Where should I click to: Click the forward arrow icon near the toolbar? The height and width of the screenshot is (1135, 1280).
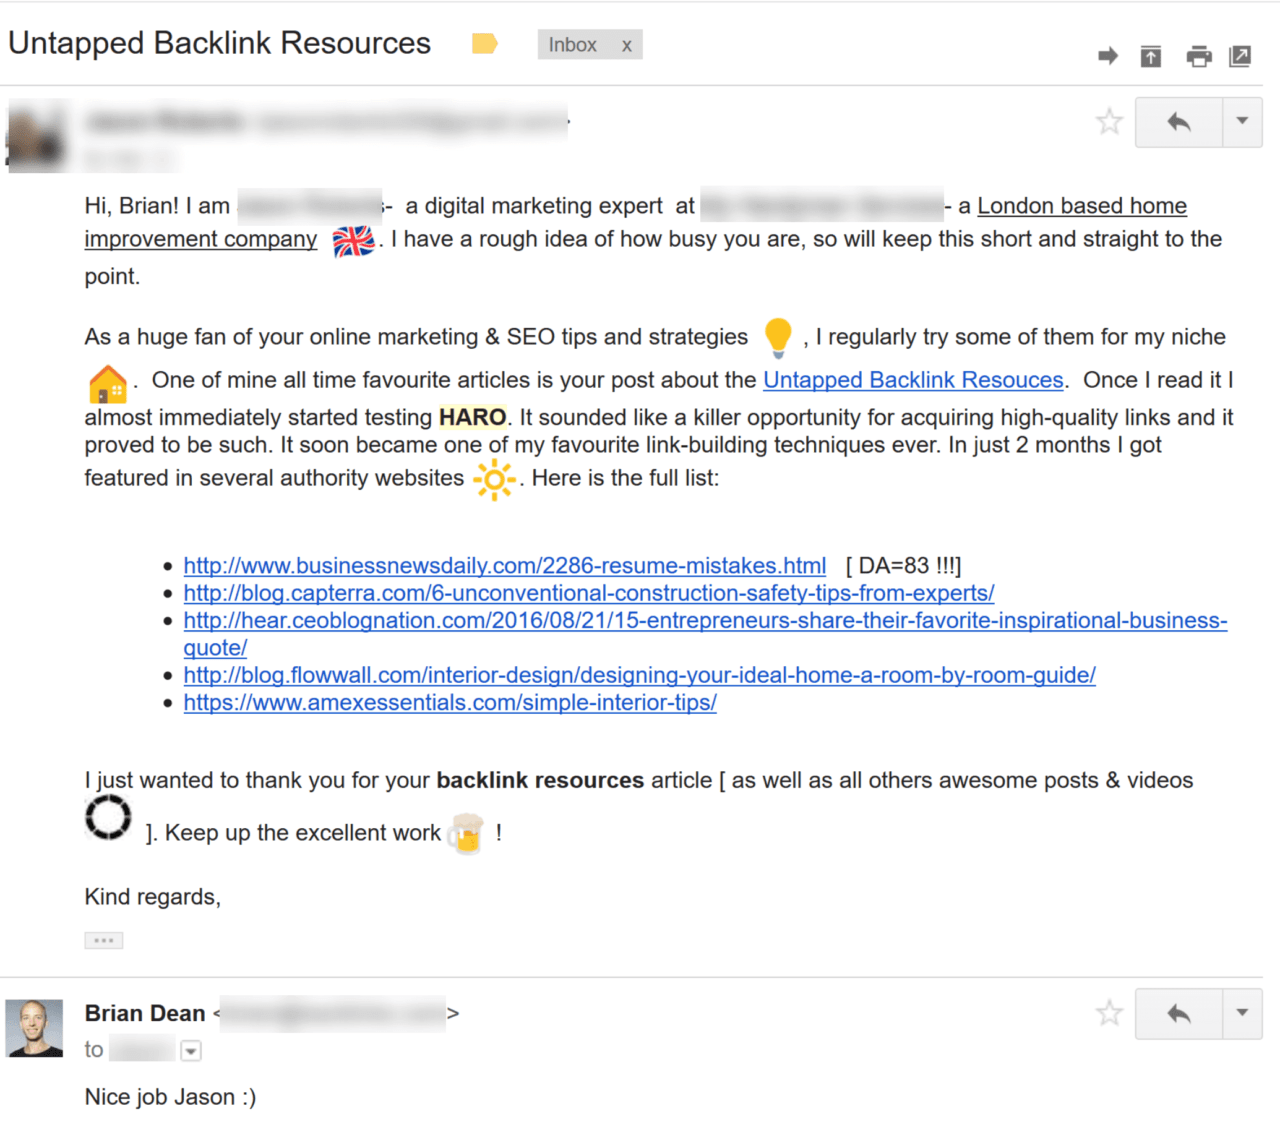(1108, 56)
